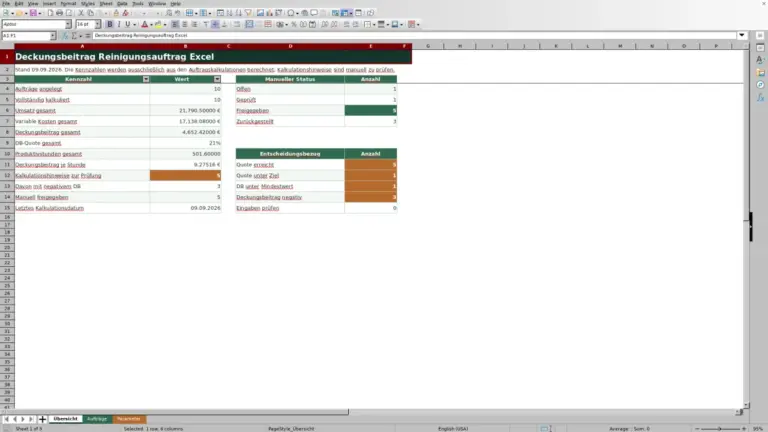Expand the formula bar arrow
The image size is (768, 432).
tap(742, 35)
